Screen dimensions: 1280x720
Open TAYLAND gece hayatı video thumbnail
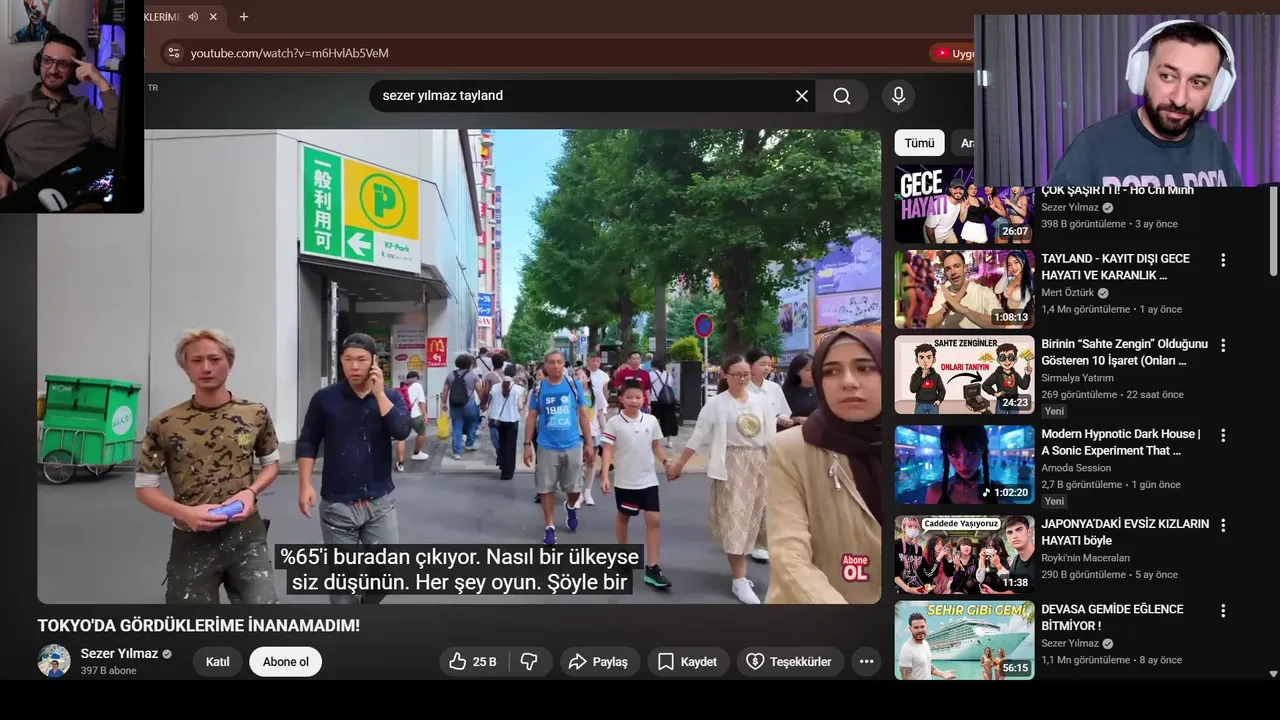(964, 289)
